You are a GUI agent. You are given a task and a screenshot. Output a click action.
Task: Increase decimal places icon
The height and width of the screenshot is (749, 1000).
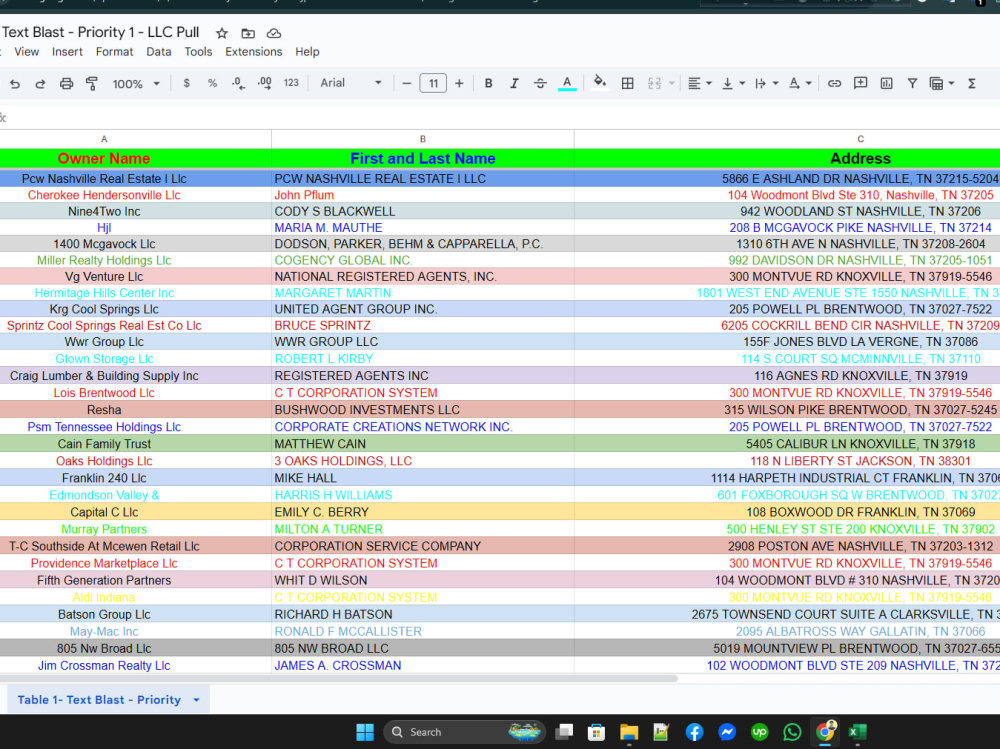point(264,84)
